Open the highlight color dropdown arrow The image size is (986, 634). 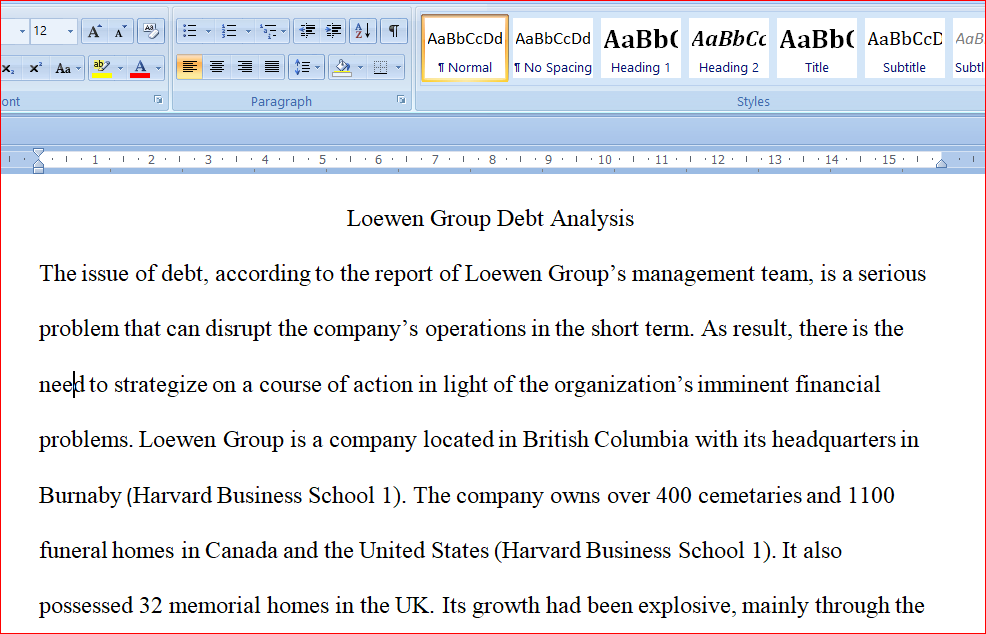click(x=120, y=68)
